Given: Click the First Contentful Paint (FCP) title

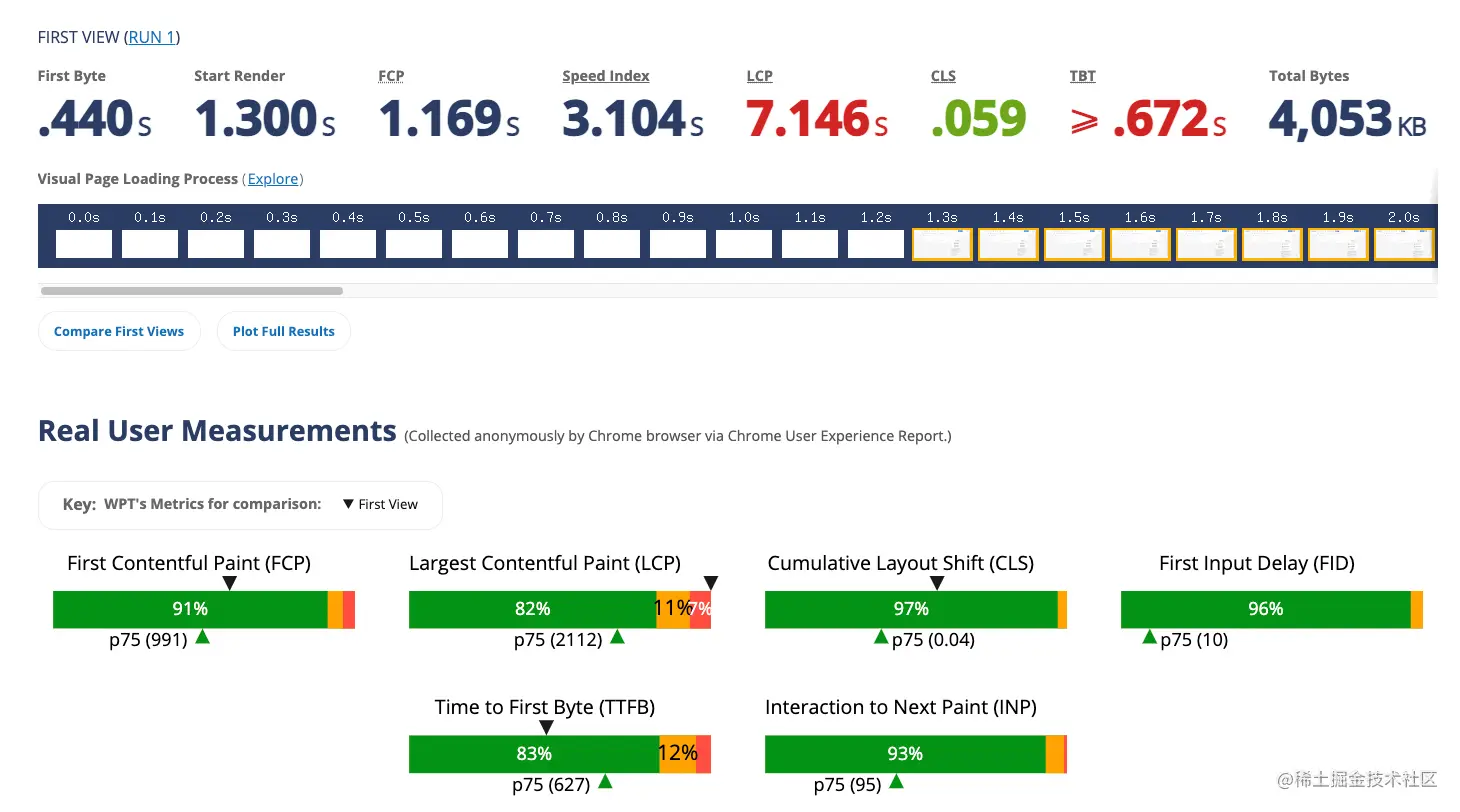Looking at the screenshot, I should point(189,563).
